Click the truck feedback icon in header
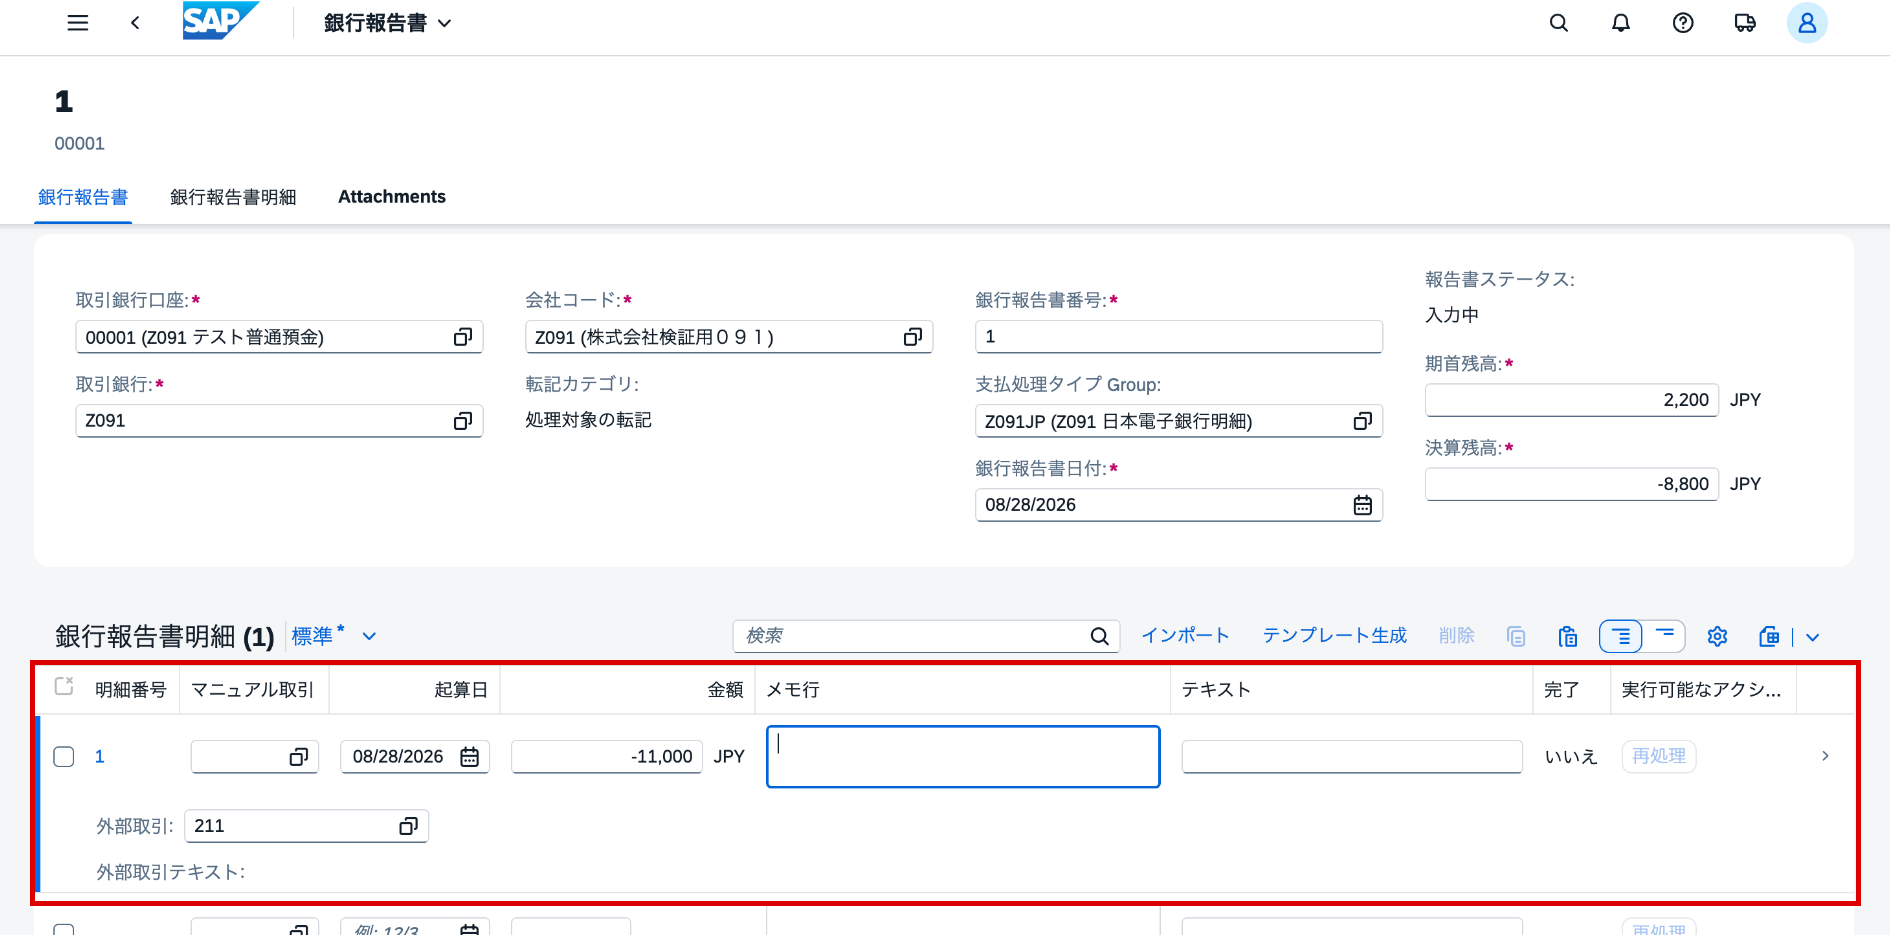Image resolution: width=1890 pixels, height=935 pixels. pos(1745,23)
